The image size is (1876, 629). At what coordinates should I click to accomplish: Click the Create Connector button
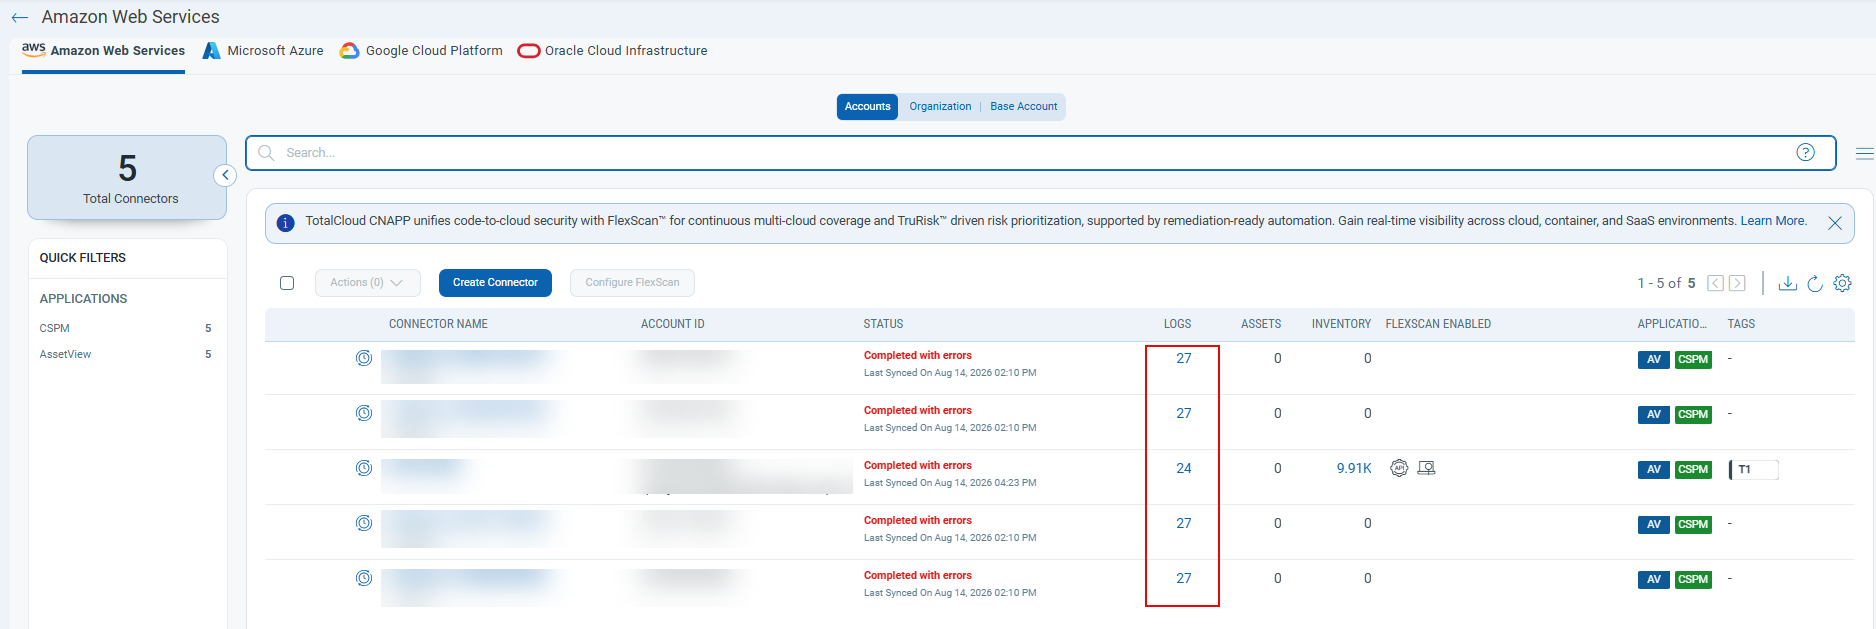coord(495,283)
